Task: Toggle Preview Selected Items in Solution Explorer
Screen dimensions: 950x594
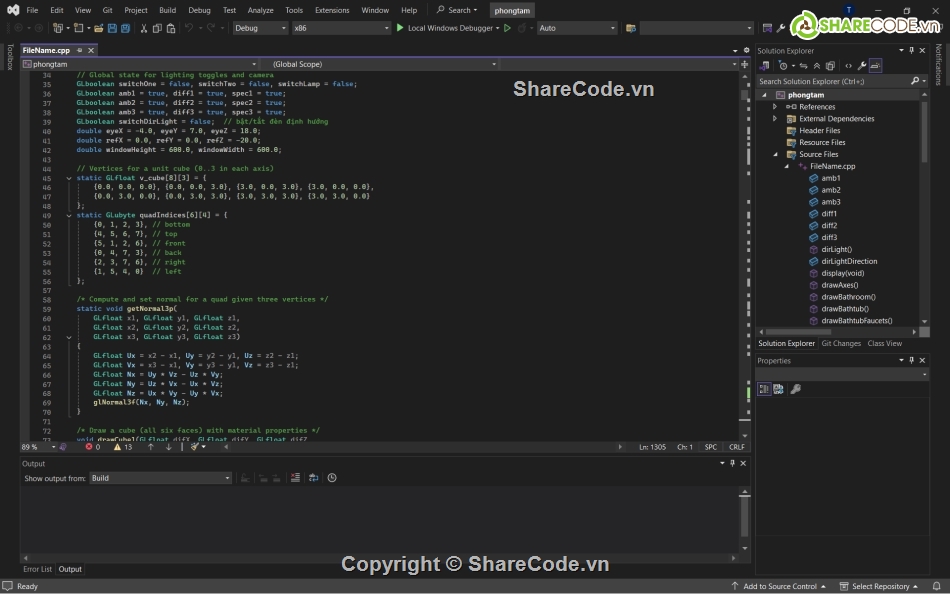Action: (x=875, y=65)
